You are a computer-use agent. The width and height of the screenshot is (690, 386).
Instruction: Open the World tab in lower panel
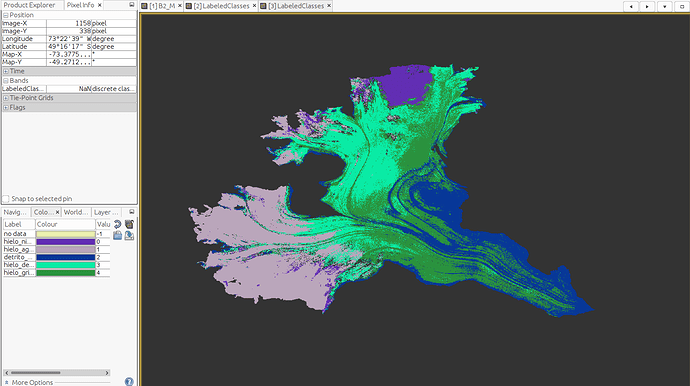(x=76, y=212)
